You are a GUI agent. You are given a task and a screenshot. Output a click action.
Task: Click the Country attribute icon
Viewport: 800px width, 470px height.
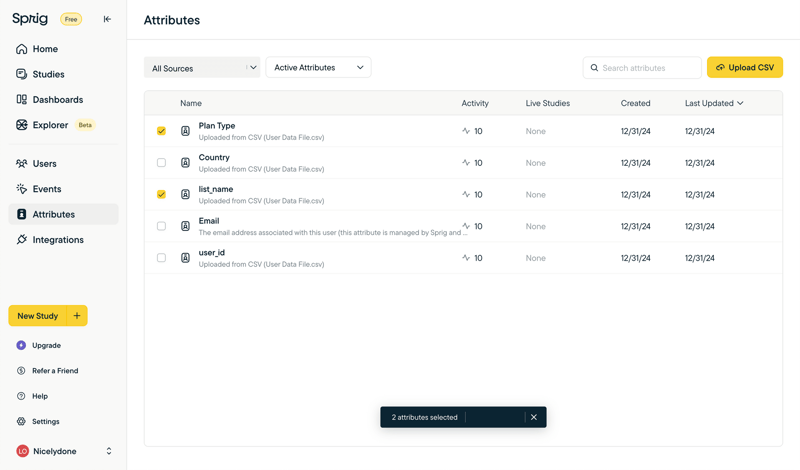pos(186,163)
